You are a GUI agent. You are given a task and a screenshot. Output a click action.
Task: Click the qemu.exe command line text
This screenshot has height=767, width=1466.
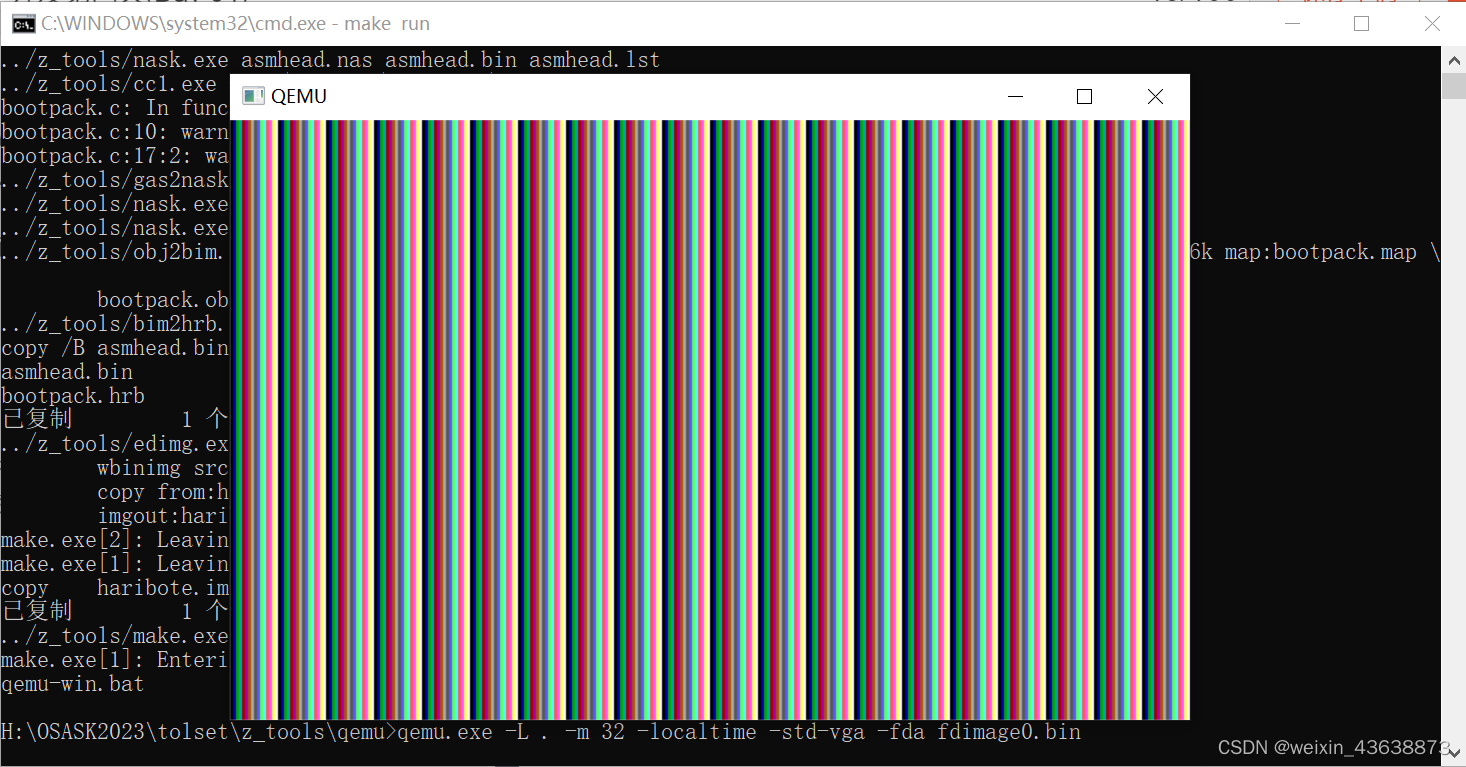(739, 732)
